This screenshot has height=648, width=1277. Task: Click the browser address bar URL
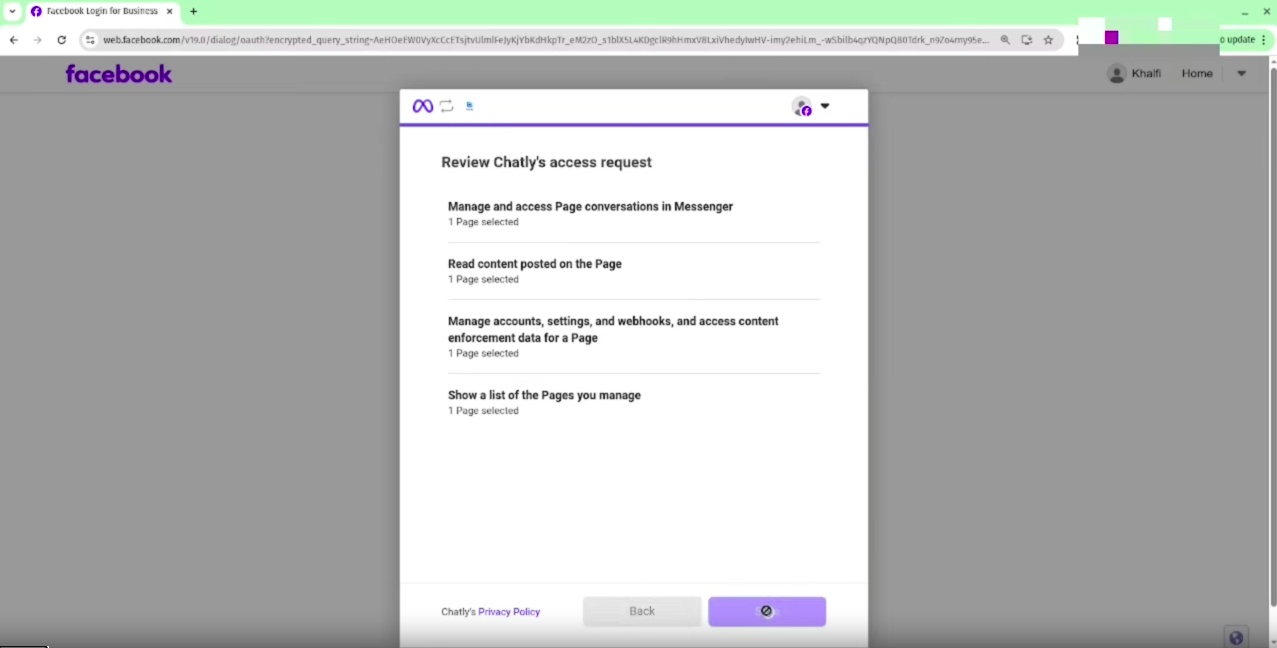click(545, 40)
